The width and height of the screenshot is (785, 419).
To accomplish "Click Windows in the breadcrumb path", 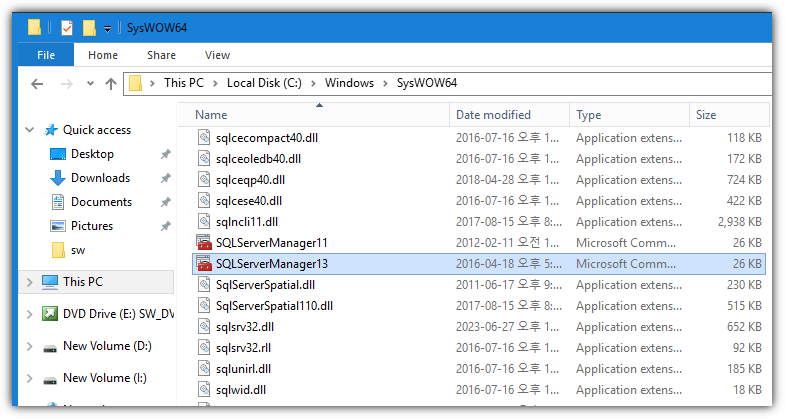I will (x=349, y=83).
